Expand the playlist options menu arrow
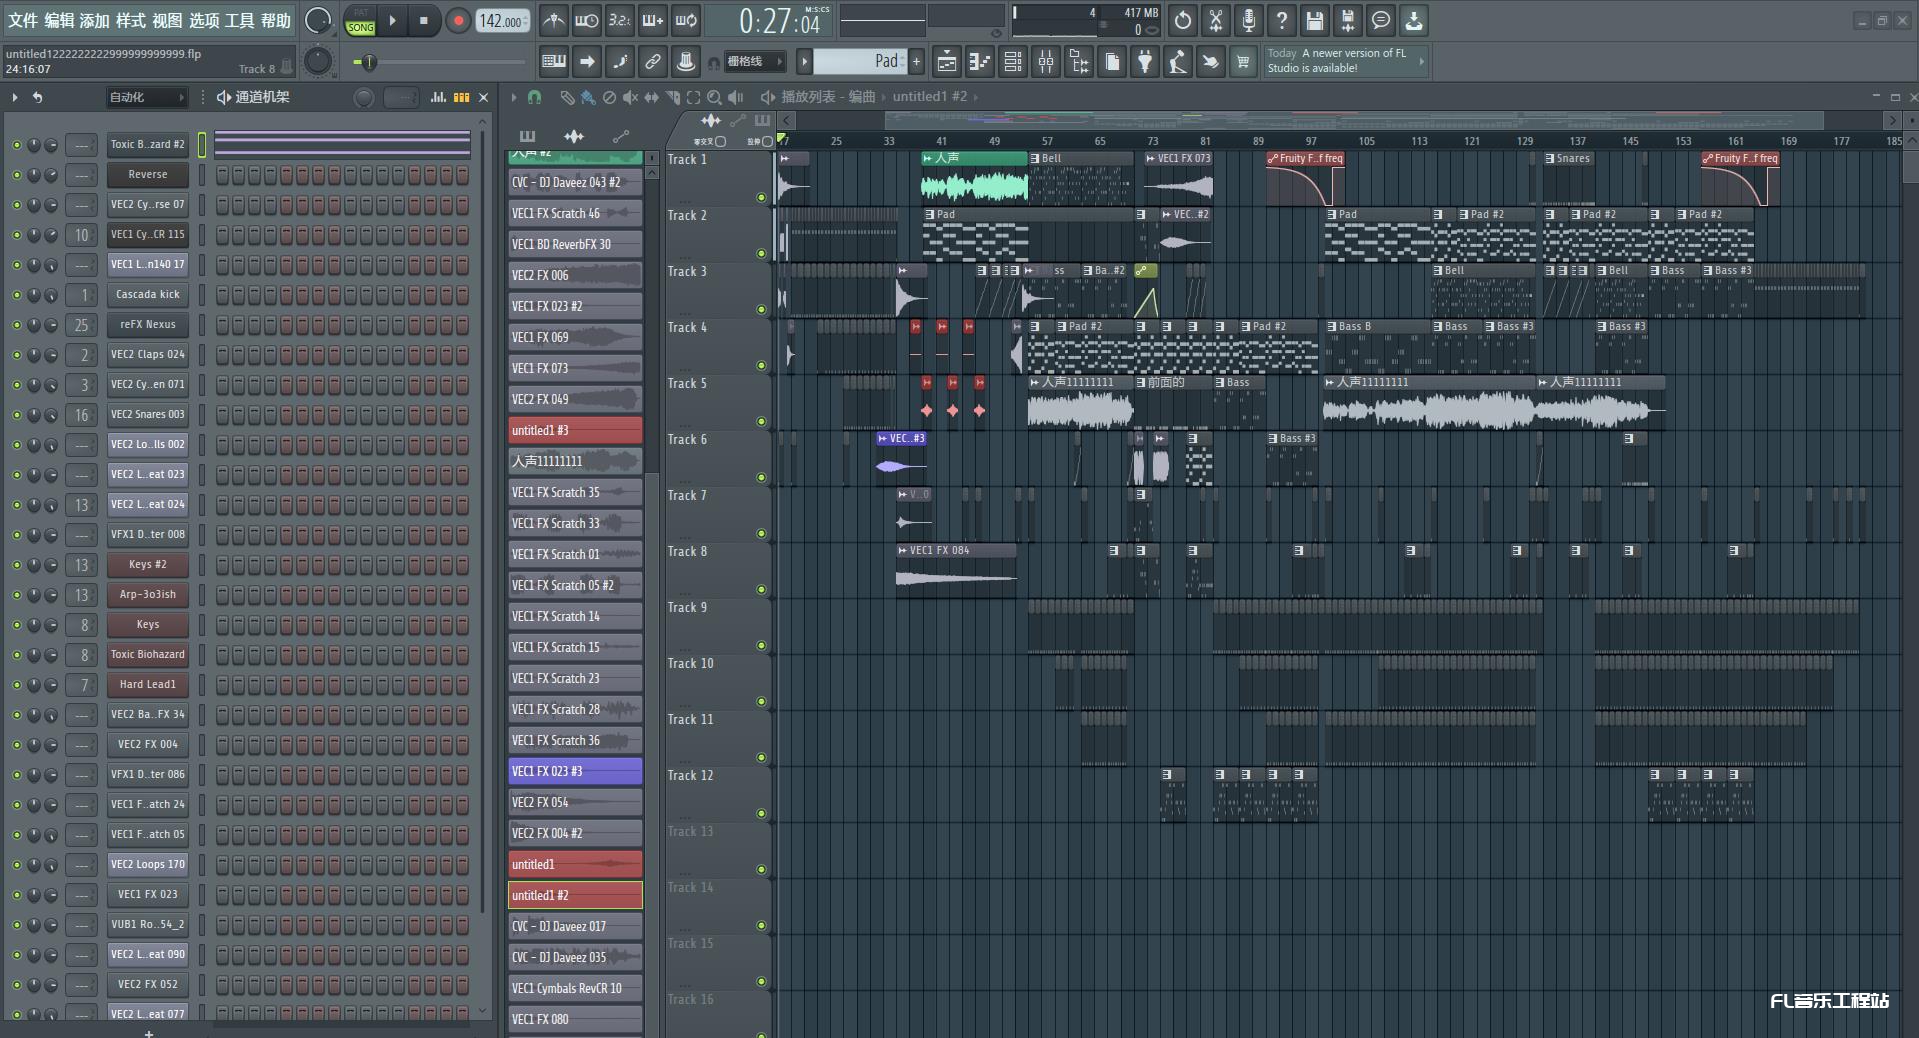This screenshot has height=1038, width=1919. [x=514, y=97]
